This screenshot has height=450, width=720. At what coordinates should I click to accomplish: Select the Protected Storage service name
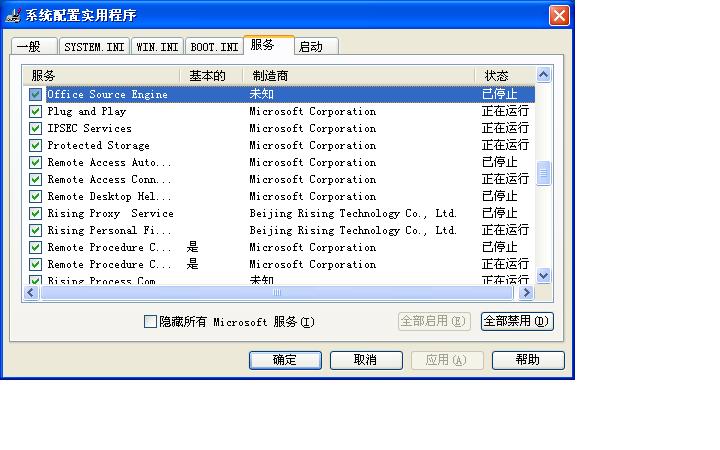tap(98, 146)
